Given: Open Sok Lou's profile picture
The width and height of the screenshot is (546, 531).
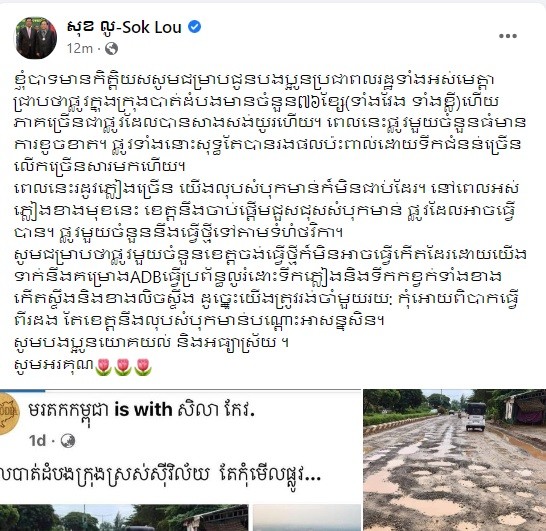Looking at the screenshot, I should pos(36,38).
